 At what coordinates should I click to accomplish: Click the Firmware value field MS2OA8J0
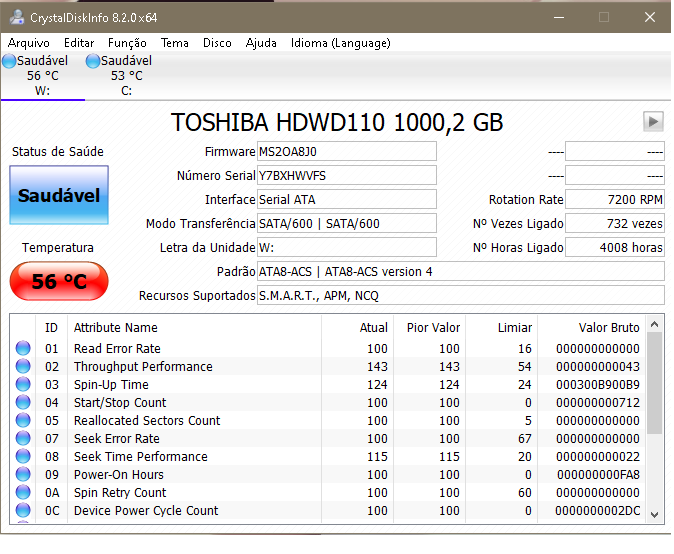346,151
